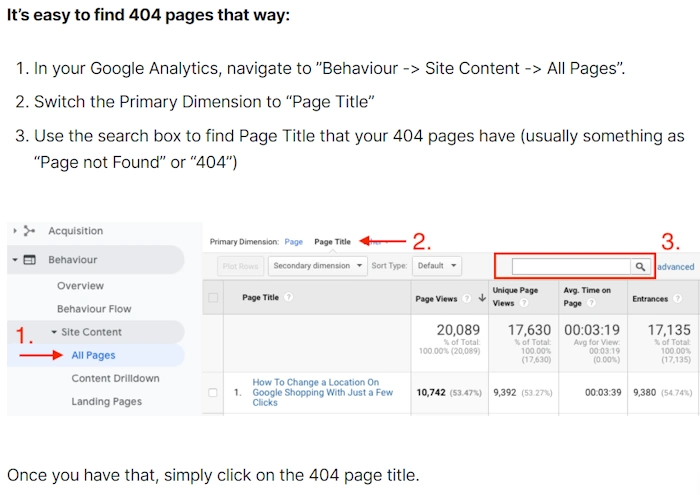The height and width of the screenshot is (495, 700).
Task: Click into the table search box
Action: click(x=571, y=266)
